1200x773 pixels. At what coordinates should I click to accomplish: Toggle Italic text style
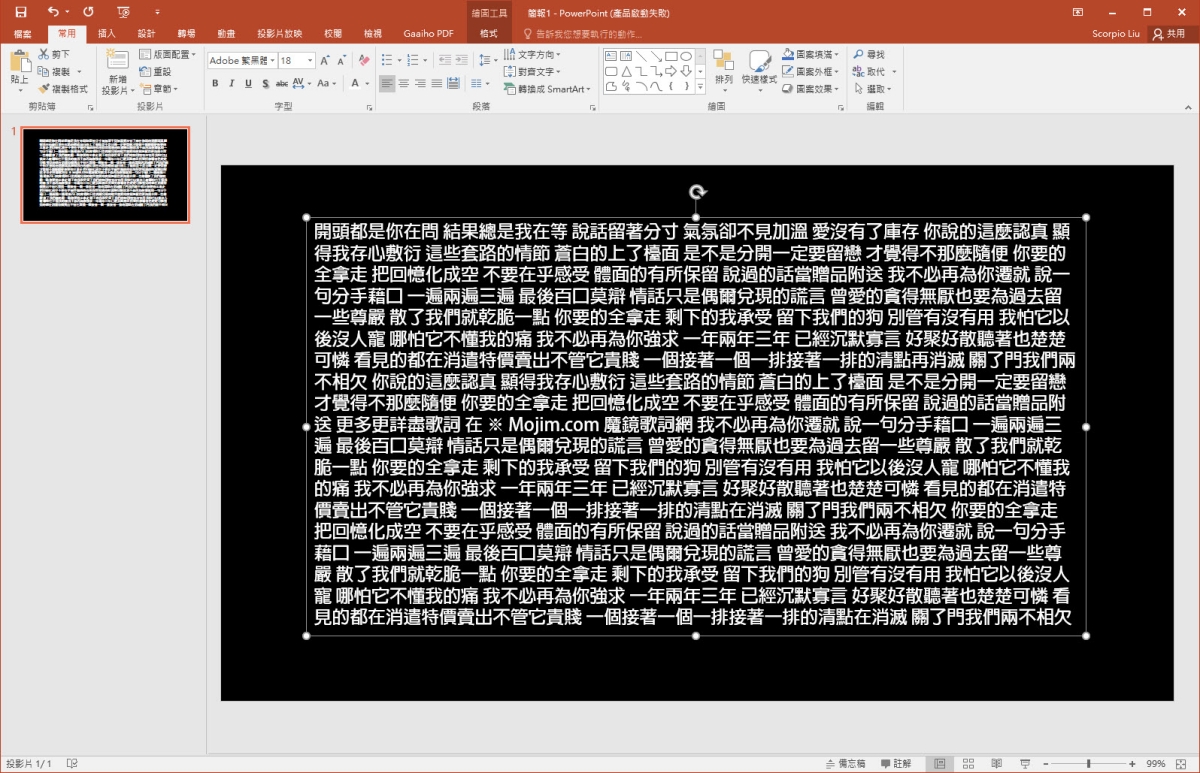232,84
